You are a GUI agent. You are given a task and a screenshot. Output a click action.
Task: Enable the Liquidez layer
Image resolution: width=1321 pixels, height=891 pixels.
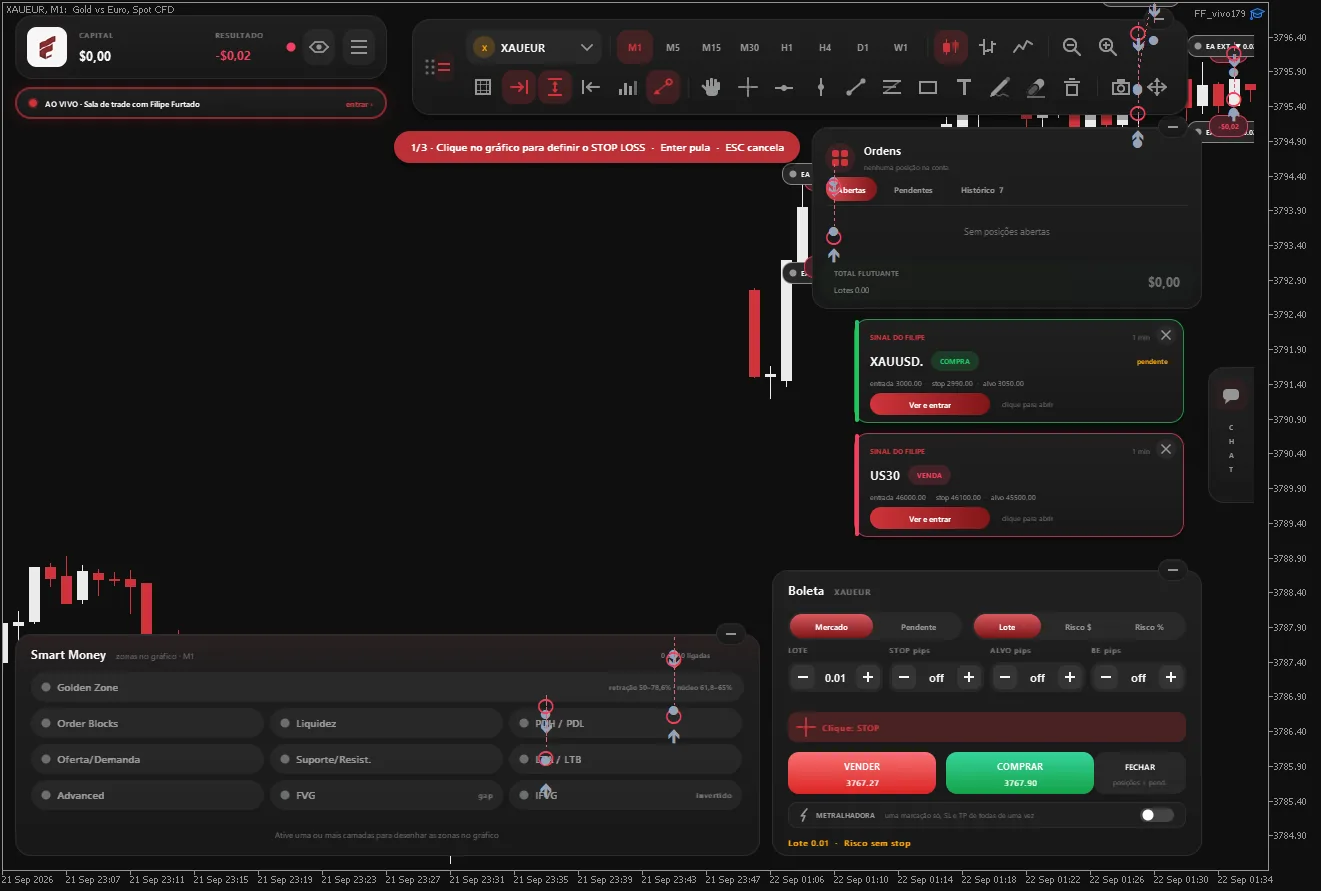pos(386,724)
